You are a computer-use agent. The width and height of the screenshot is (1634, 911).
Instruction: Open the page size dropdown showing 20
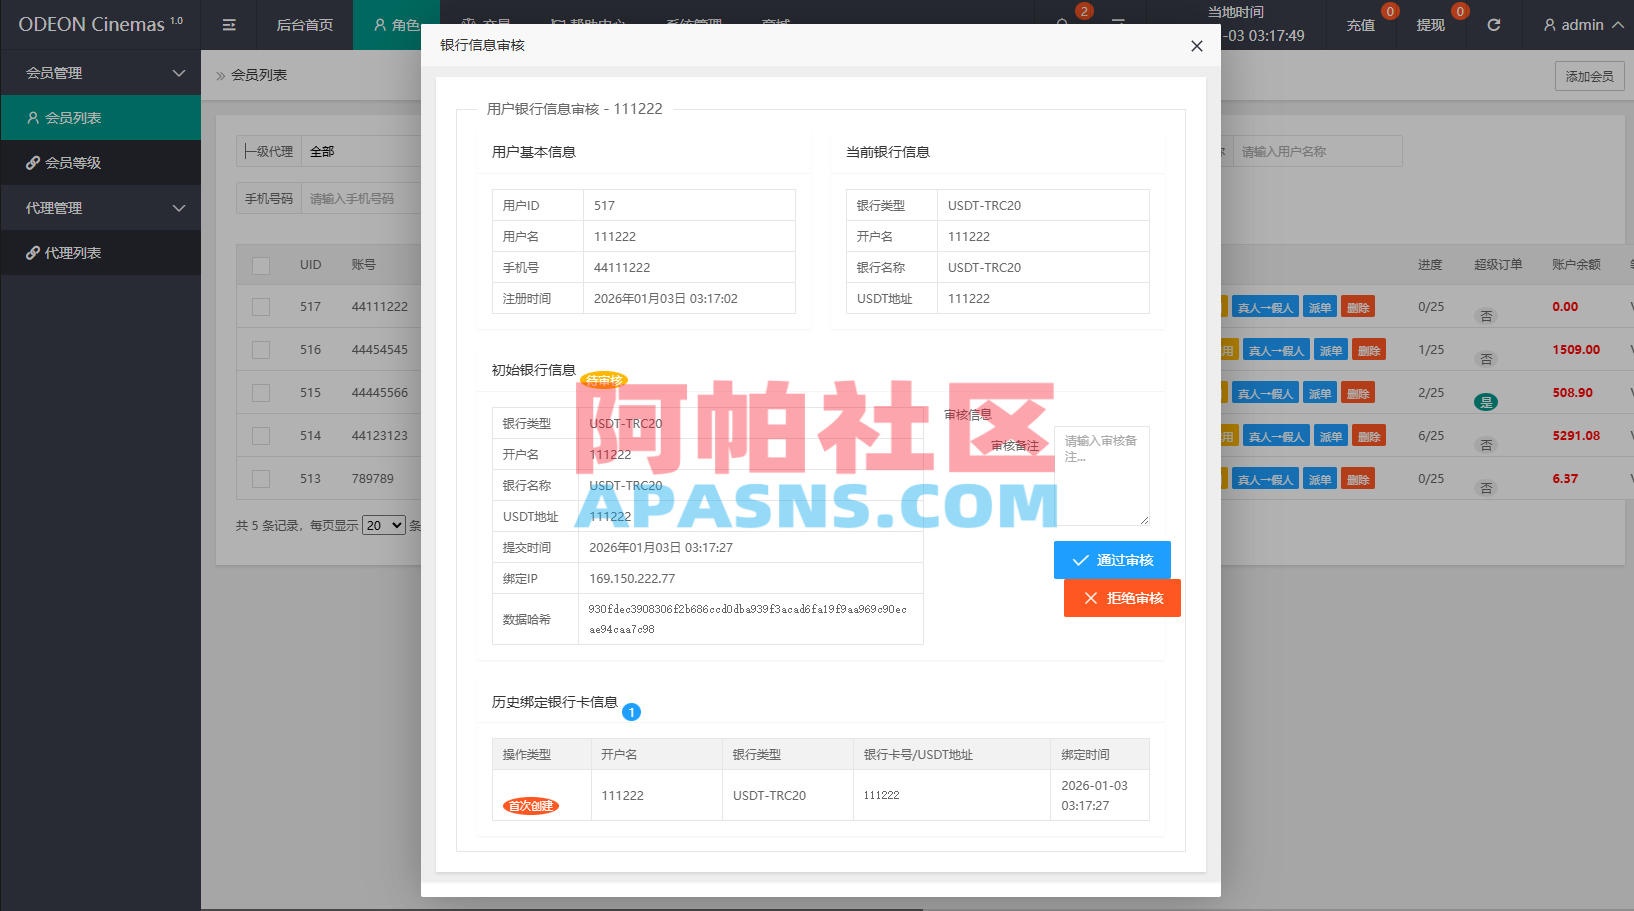coord(384,525)
